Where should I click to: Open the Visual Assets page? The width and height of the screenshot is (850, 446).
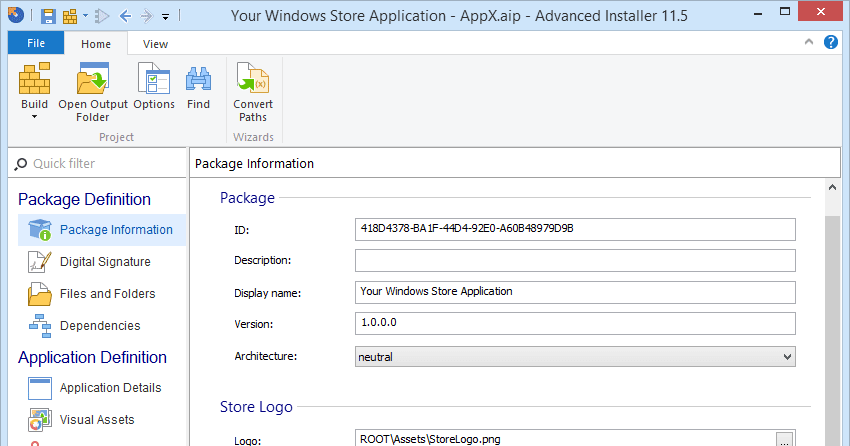102,420
